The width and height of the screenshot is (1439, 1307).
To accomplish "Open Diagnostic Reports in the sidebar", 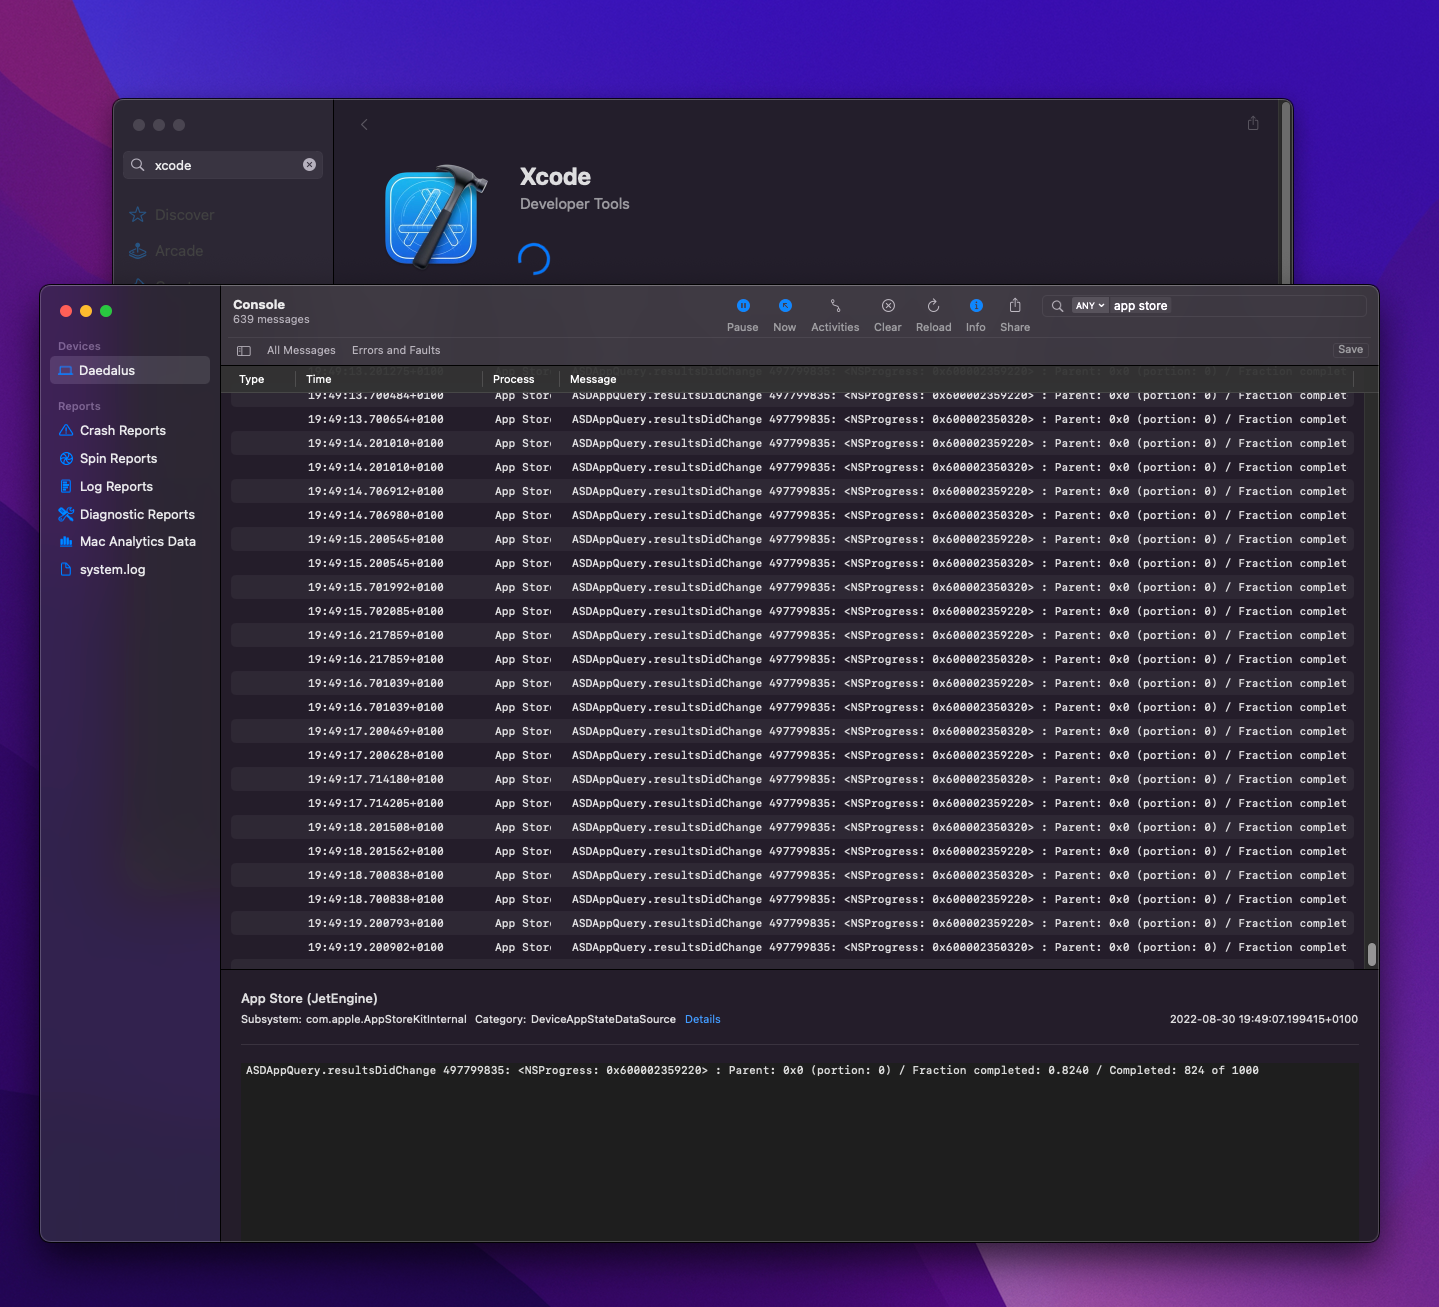I will tap(137, 515).
